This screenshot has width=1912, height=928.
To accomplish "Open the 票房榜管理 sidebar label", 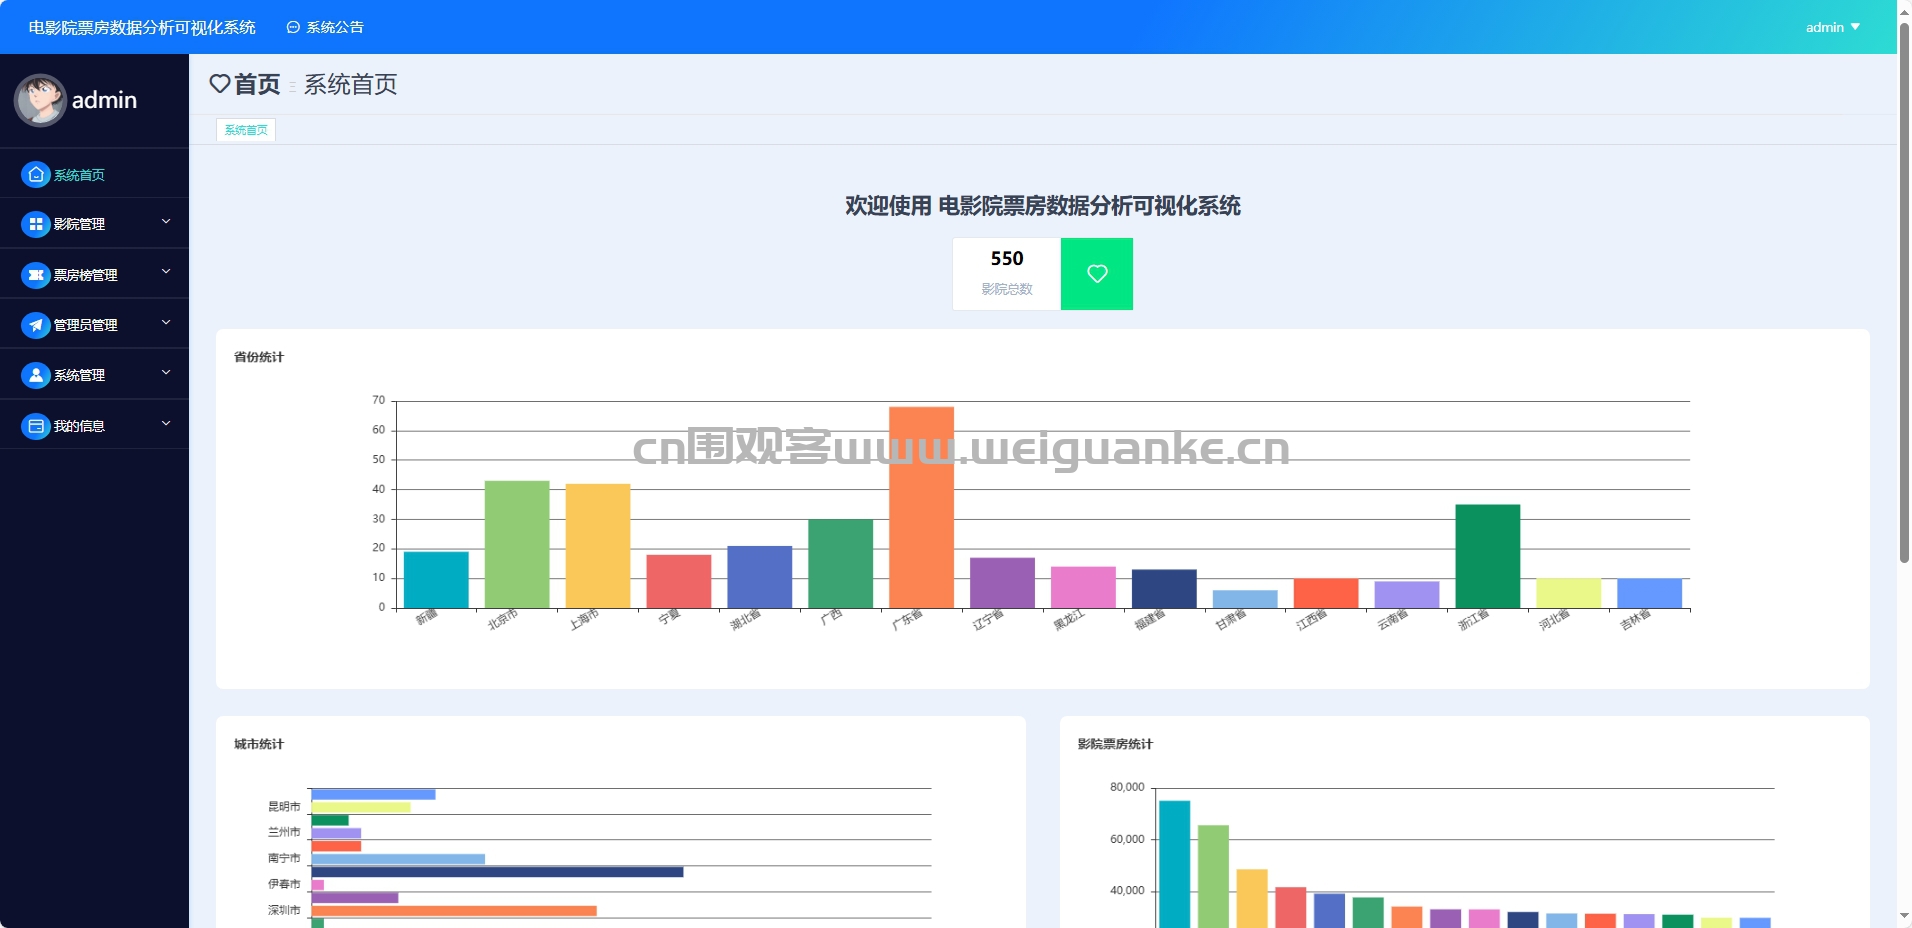I will [x=85, y=275].
